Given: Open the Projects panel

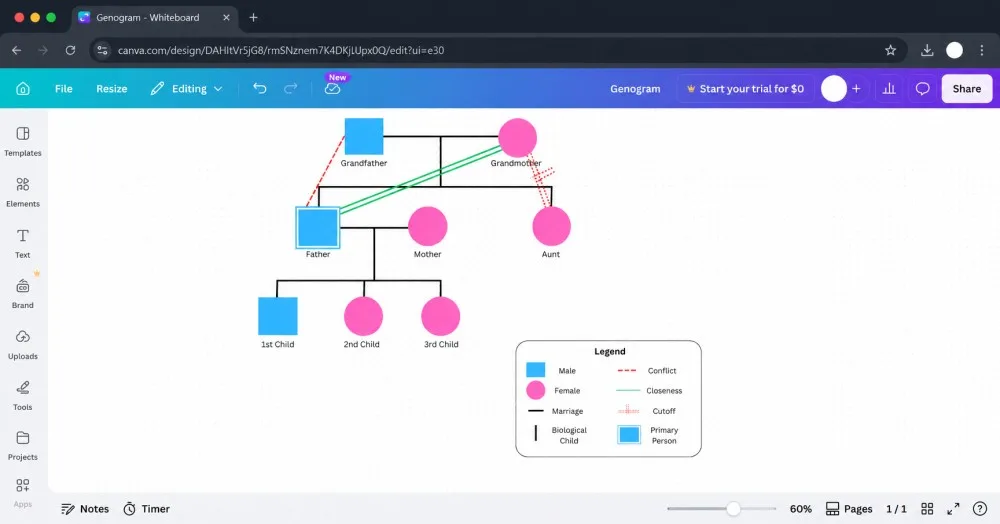Looking at the screenshot, I should pos(23,446).
